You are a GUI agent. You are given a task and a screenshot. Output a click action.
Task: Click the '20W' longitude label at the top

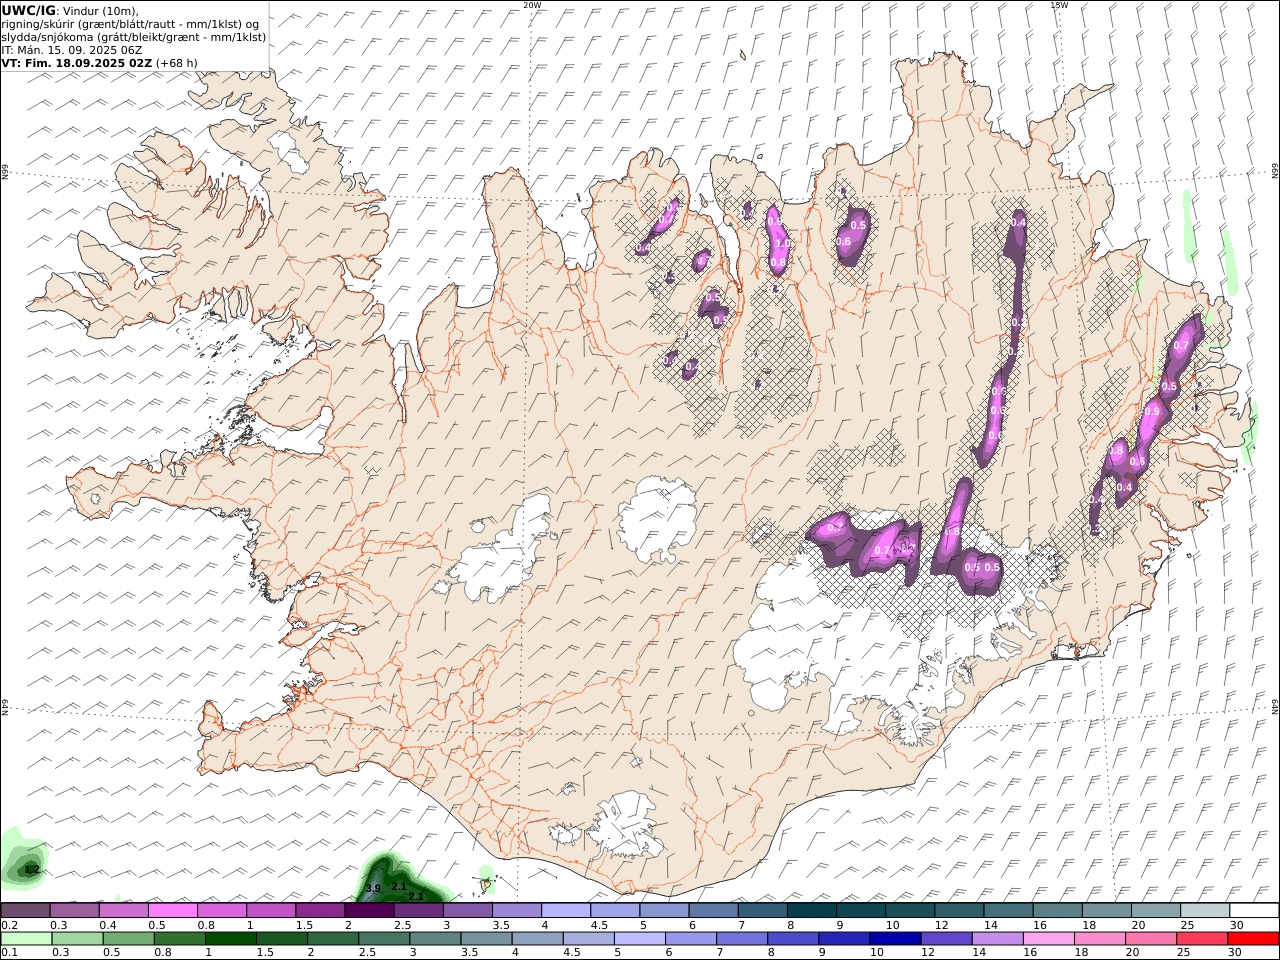pos(532,5)
